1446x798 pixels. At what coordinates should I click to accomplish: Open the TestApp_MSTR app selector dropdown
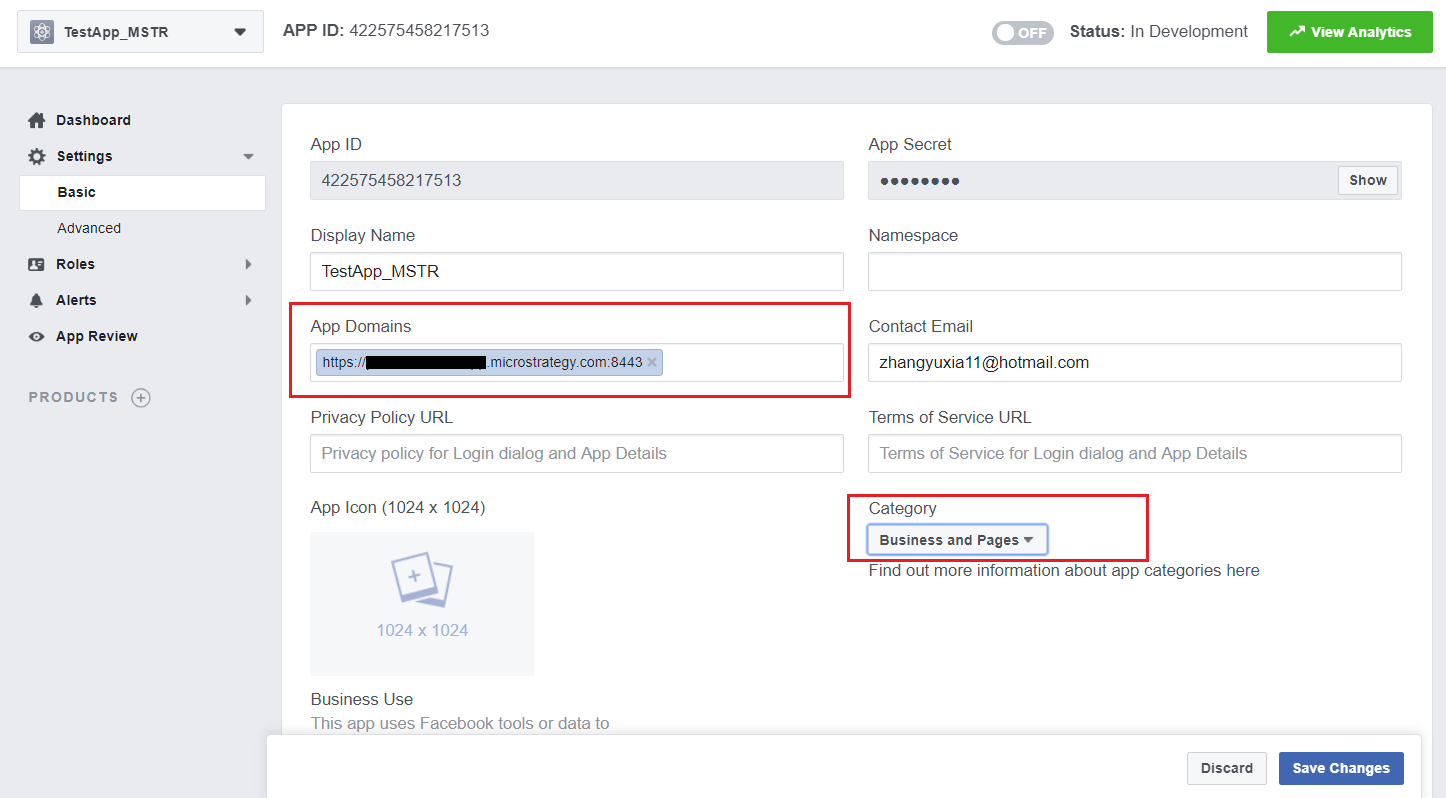pyautogui.click(x=141, y=32)
